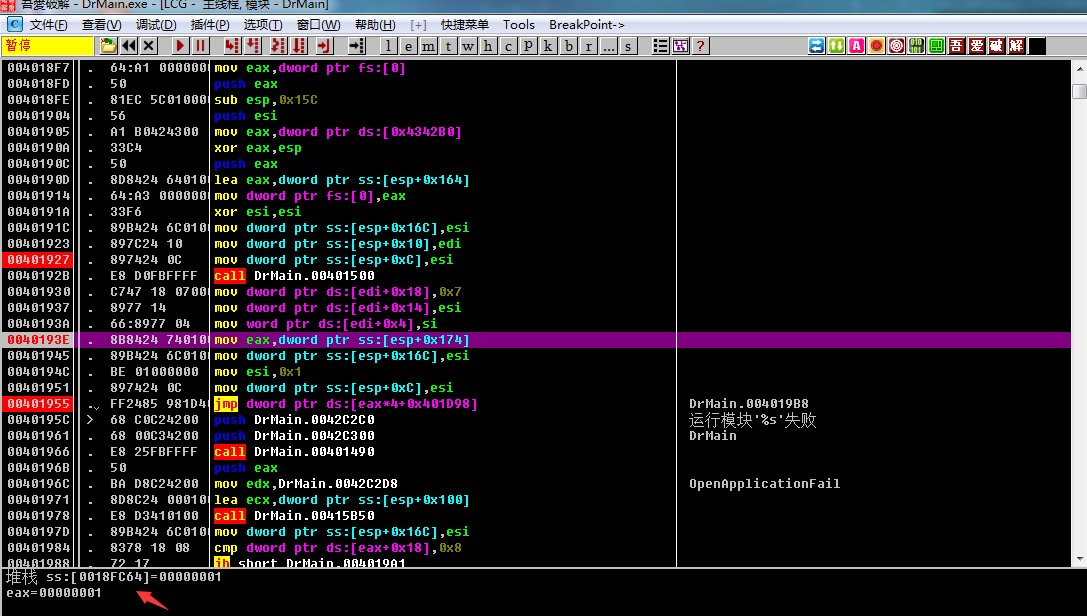Open the 帮助(H) menu
Screen dimensions: 1087x616
375,25
